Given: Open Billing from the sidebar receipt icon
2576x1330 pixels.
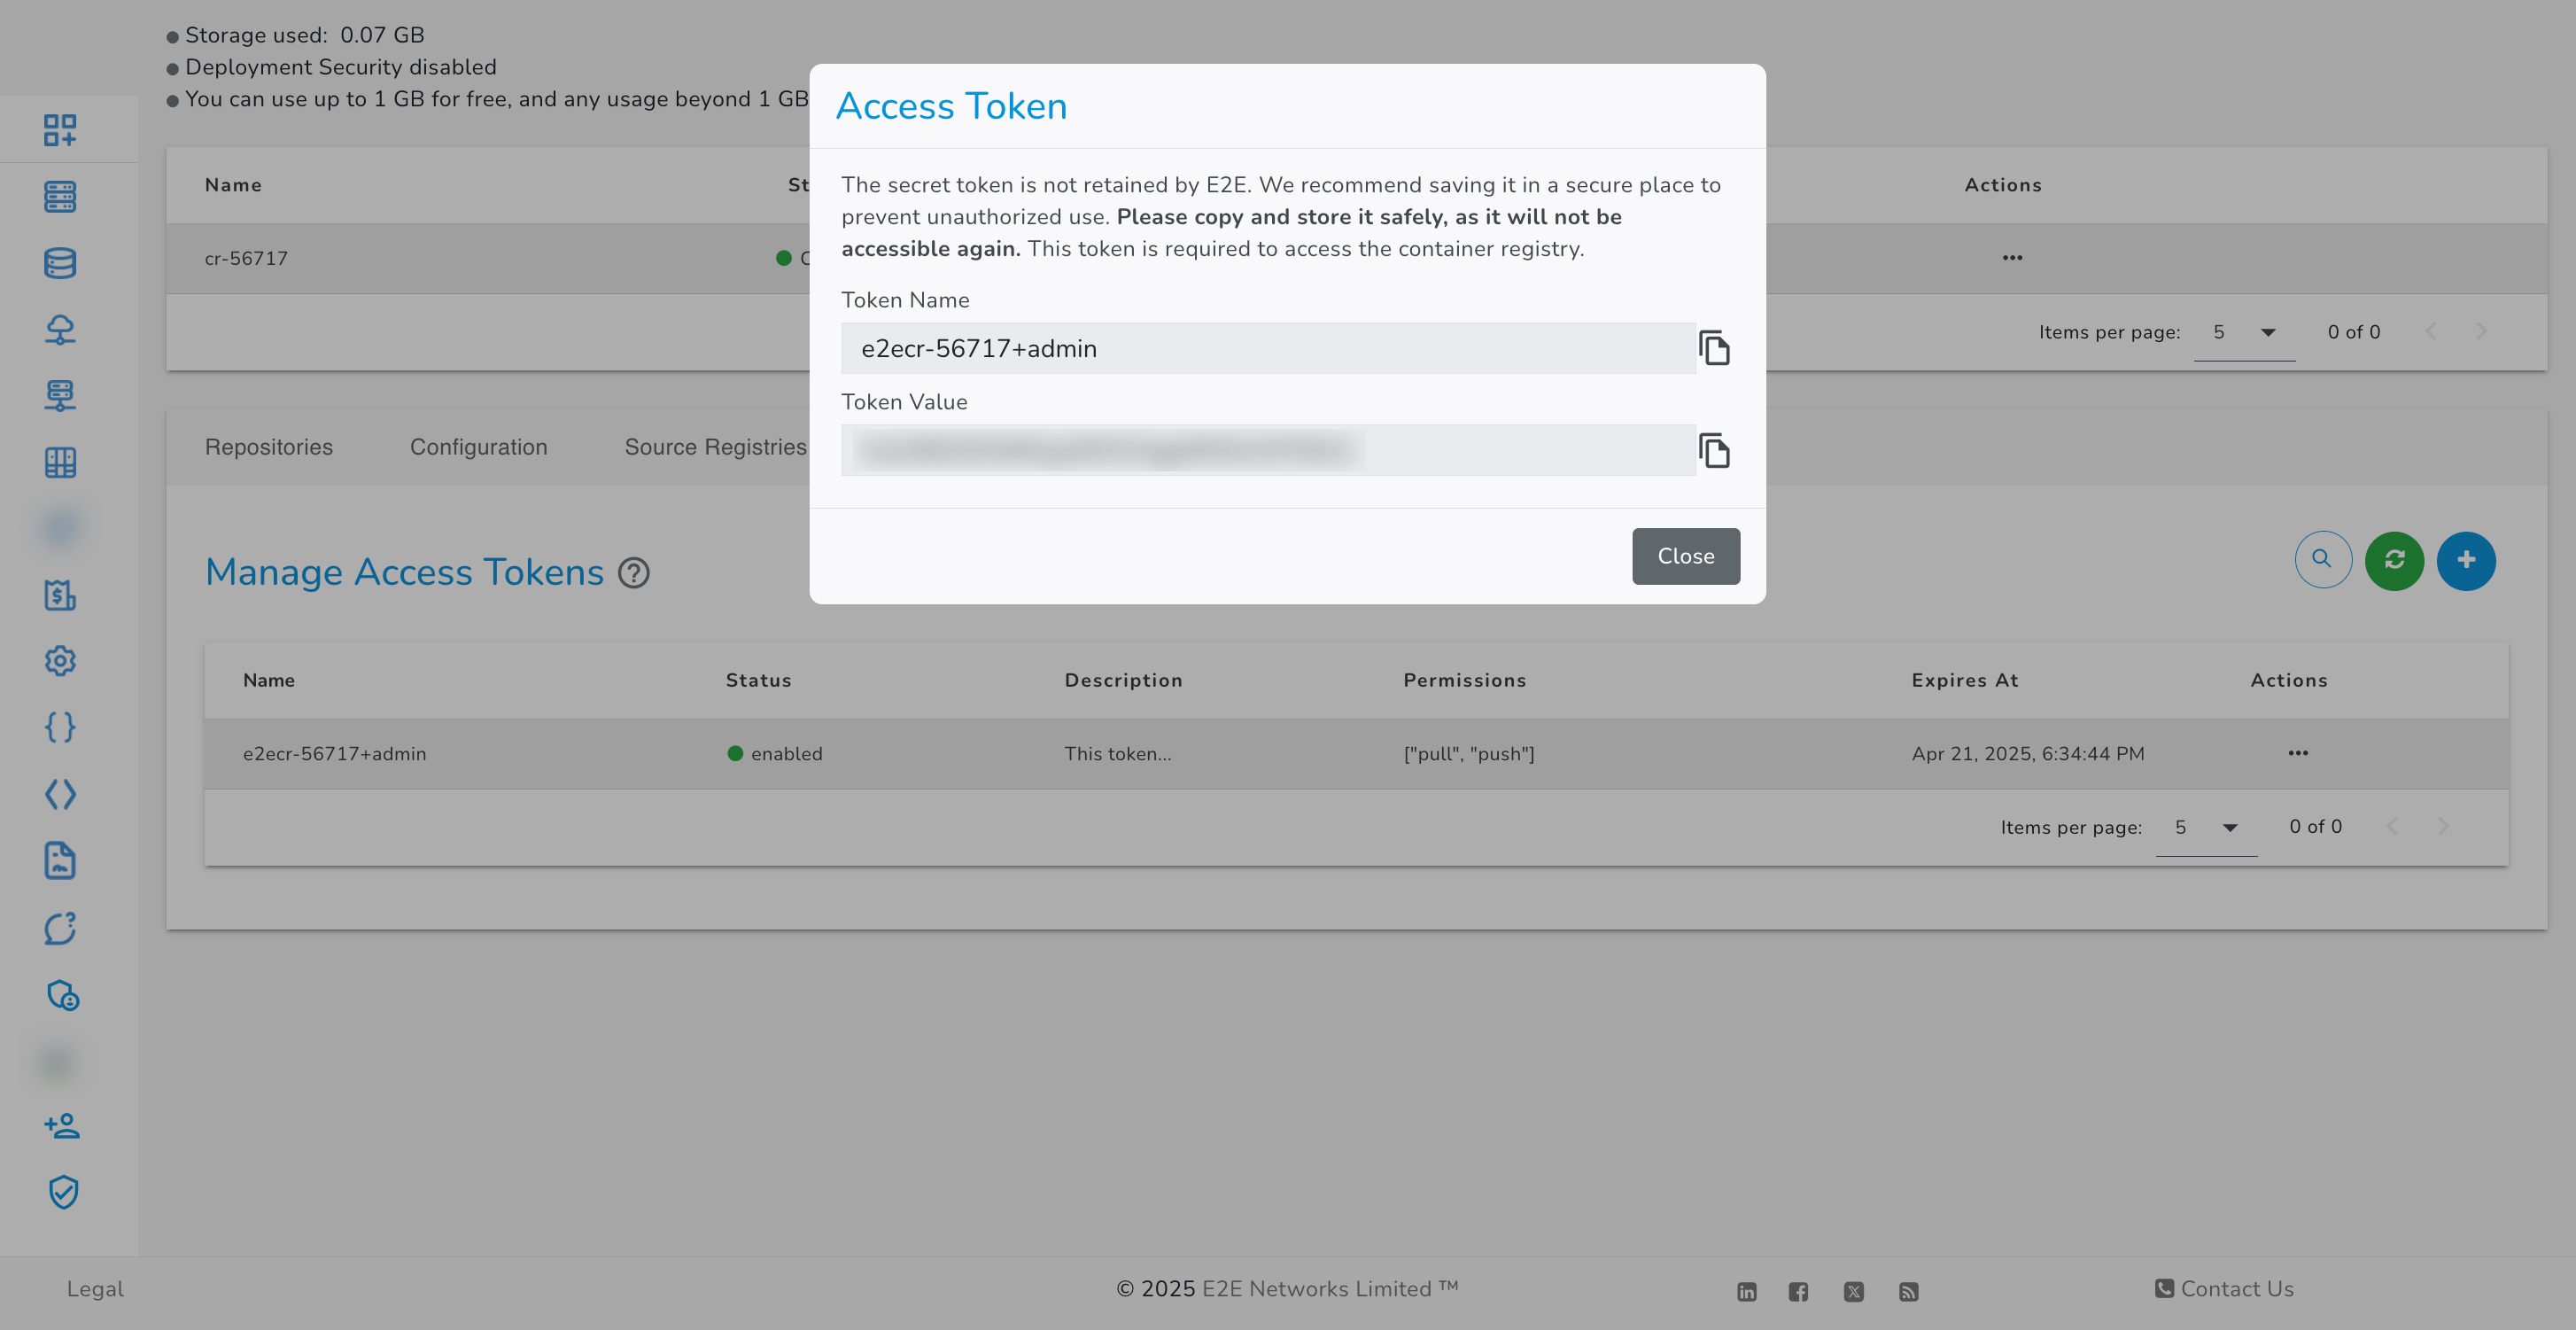Looking at the screenshot, I should [x=60, y=595].
